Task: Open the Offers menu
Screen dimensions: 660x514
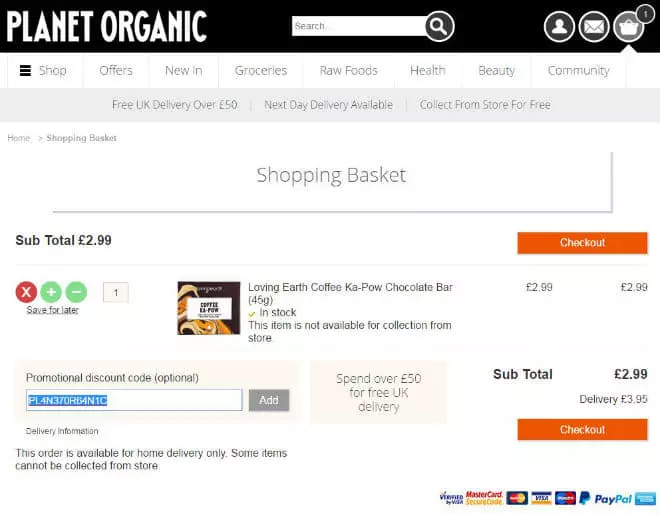Action: (x=116, y=70)
